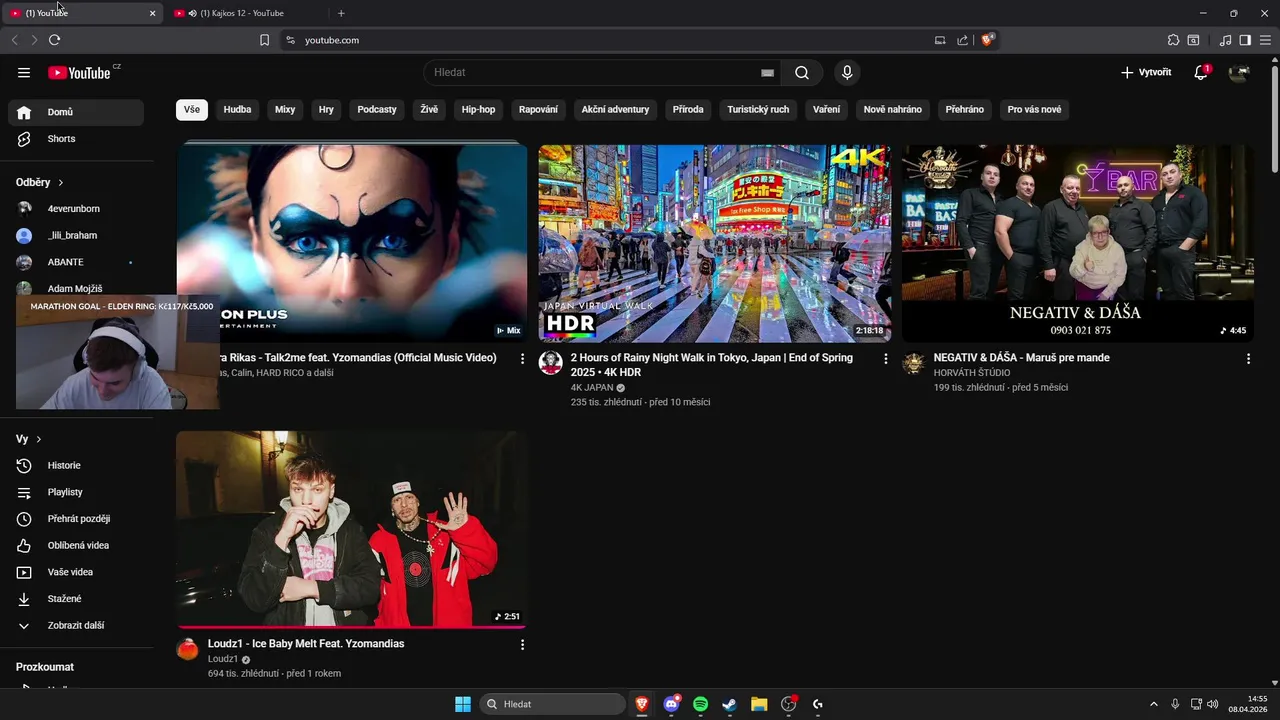Open more options for Loudz1 video
1280x720 pixels.
522,645
